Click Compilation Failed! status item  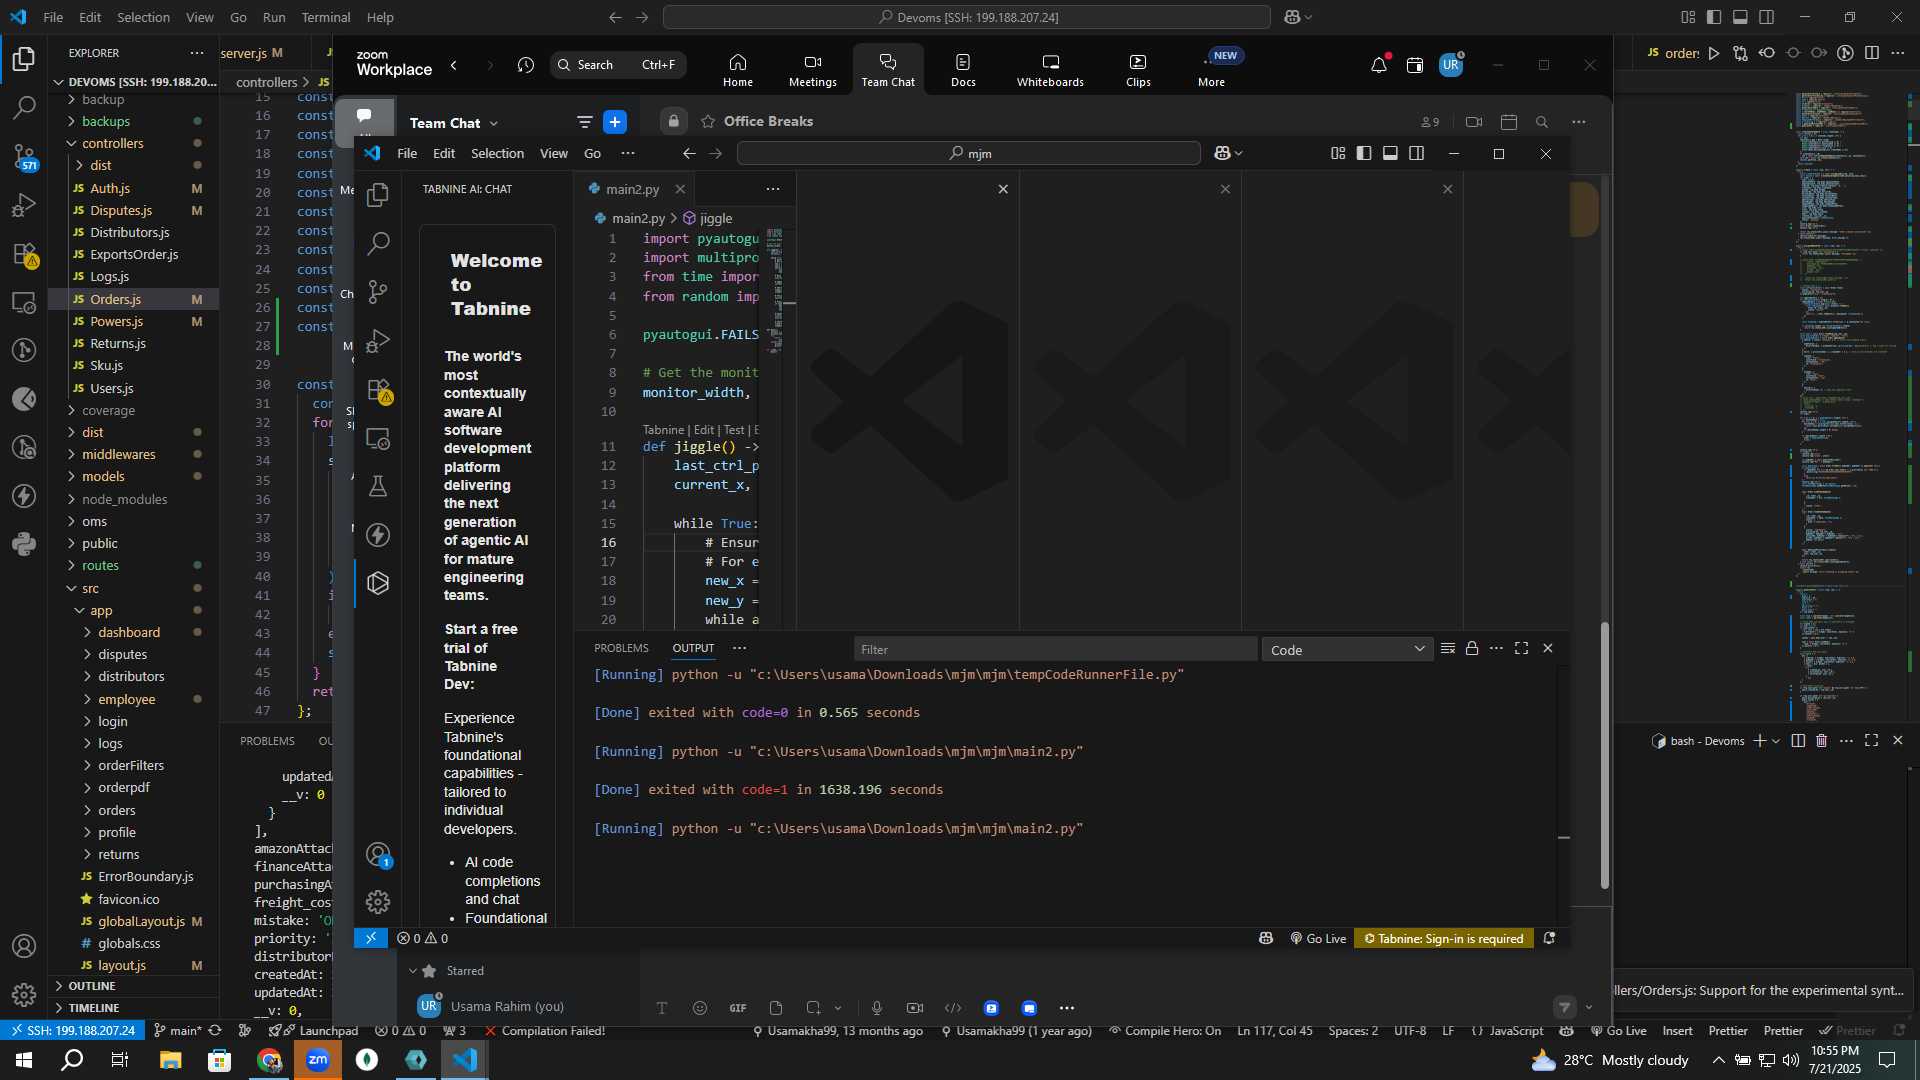coord(545,1031)
